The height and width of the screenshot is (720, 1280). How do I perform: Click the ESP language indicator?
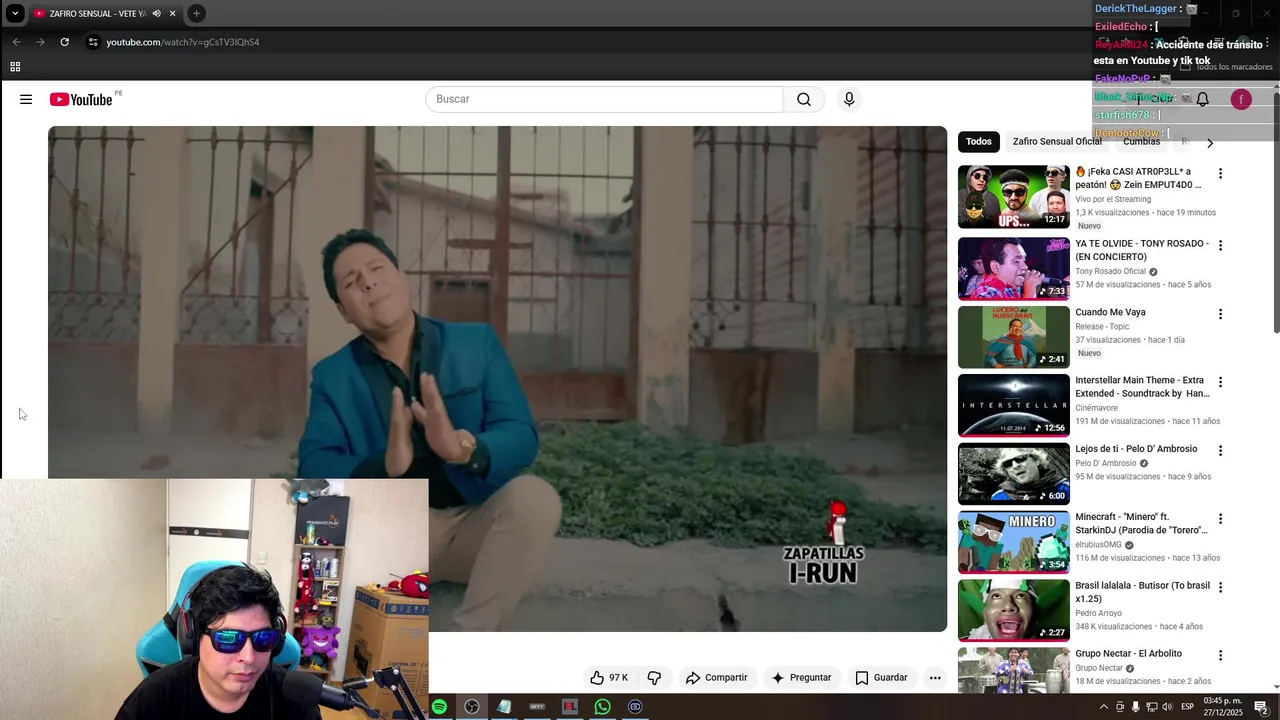point(1188,707)
